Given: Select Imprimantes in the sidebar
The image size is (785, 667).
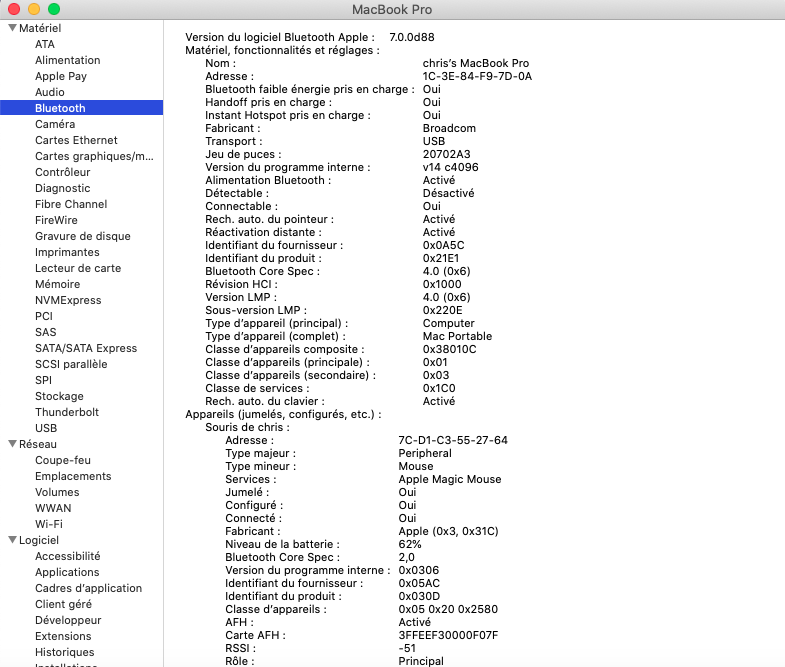Looking at the screenshot, I should tap(67, 252).
